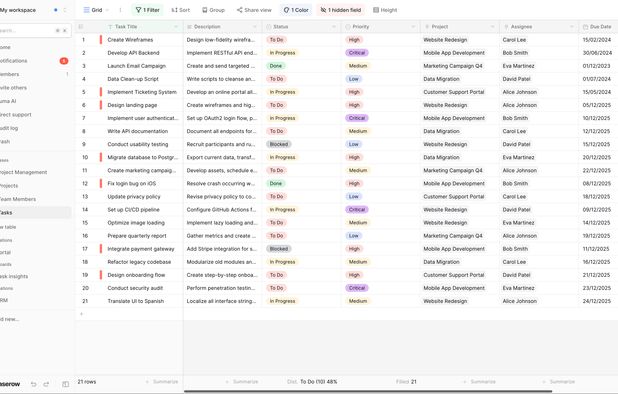Click Status distribution footer 'To Do (10) 48%'
This screenshot has width=618, height=394.
[312, 382]
